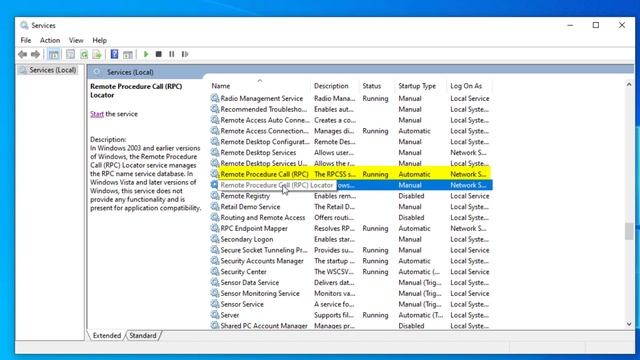Viewport: 640px width, 360px height.
Task: Select the Routing and Remote Access service
Action: pos(351,218)
